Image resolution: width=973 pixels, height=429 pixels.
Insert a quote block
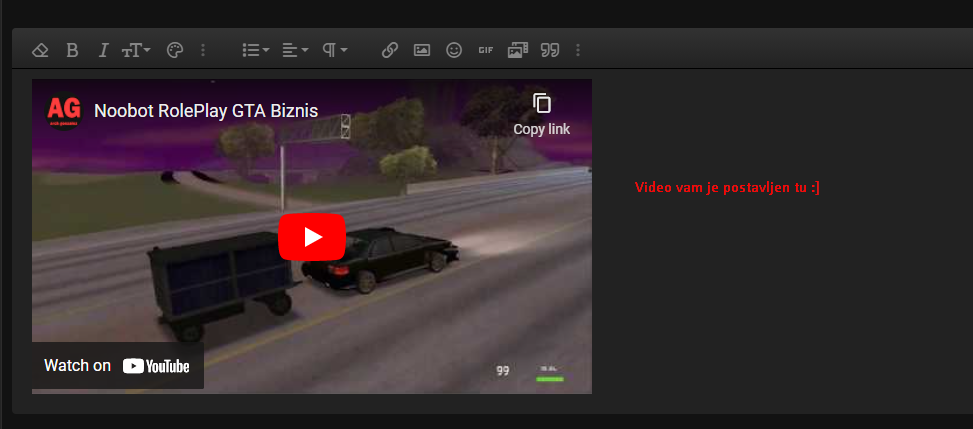click(550, 50)
